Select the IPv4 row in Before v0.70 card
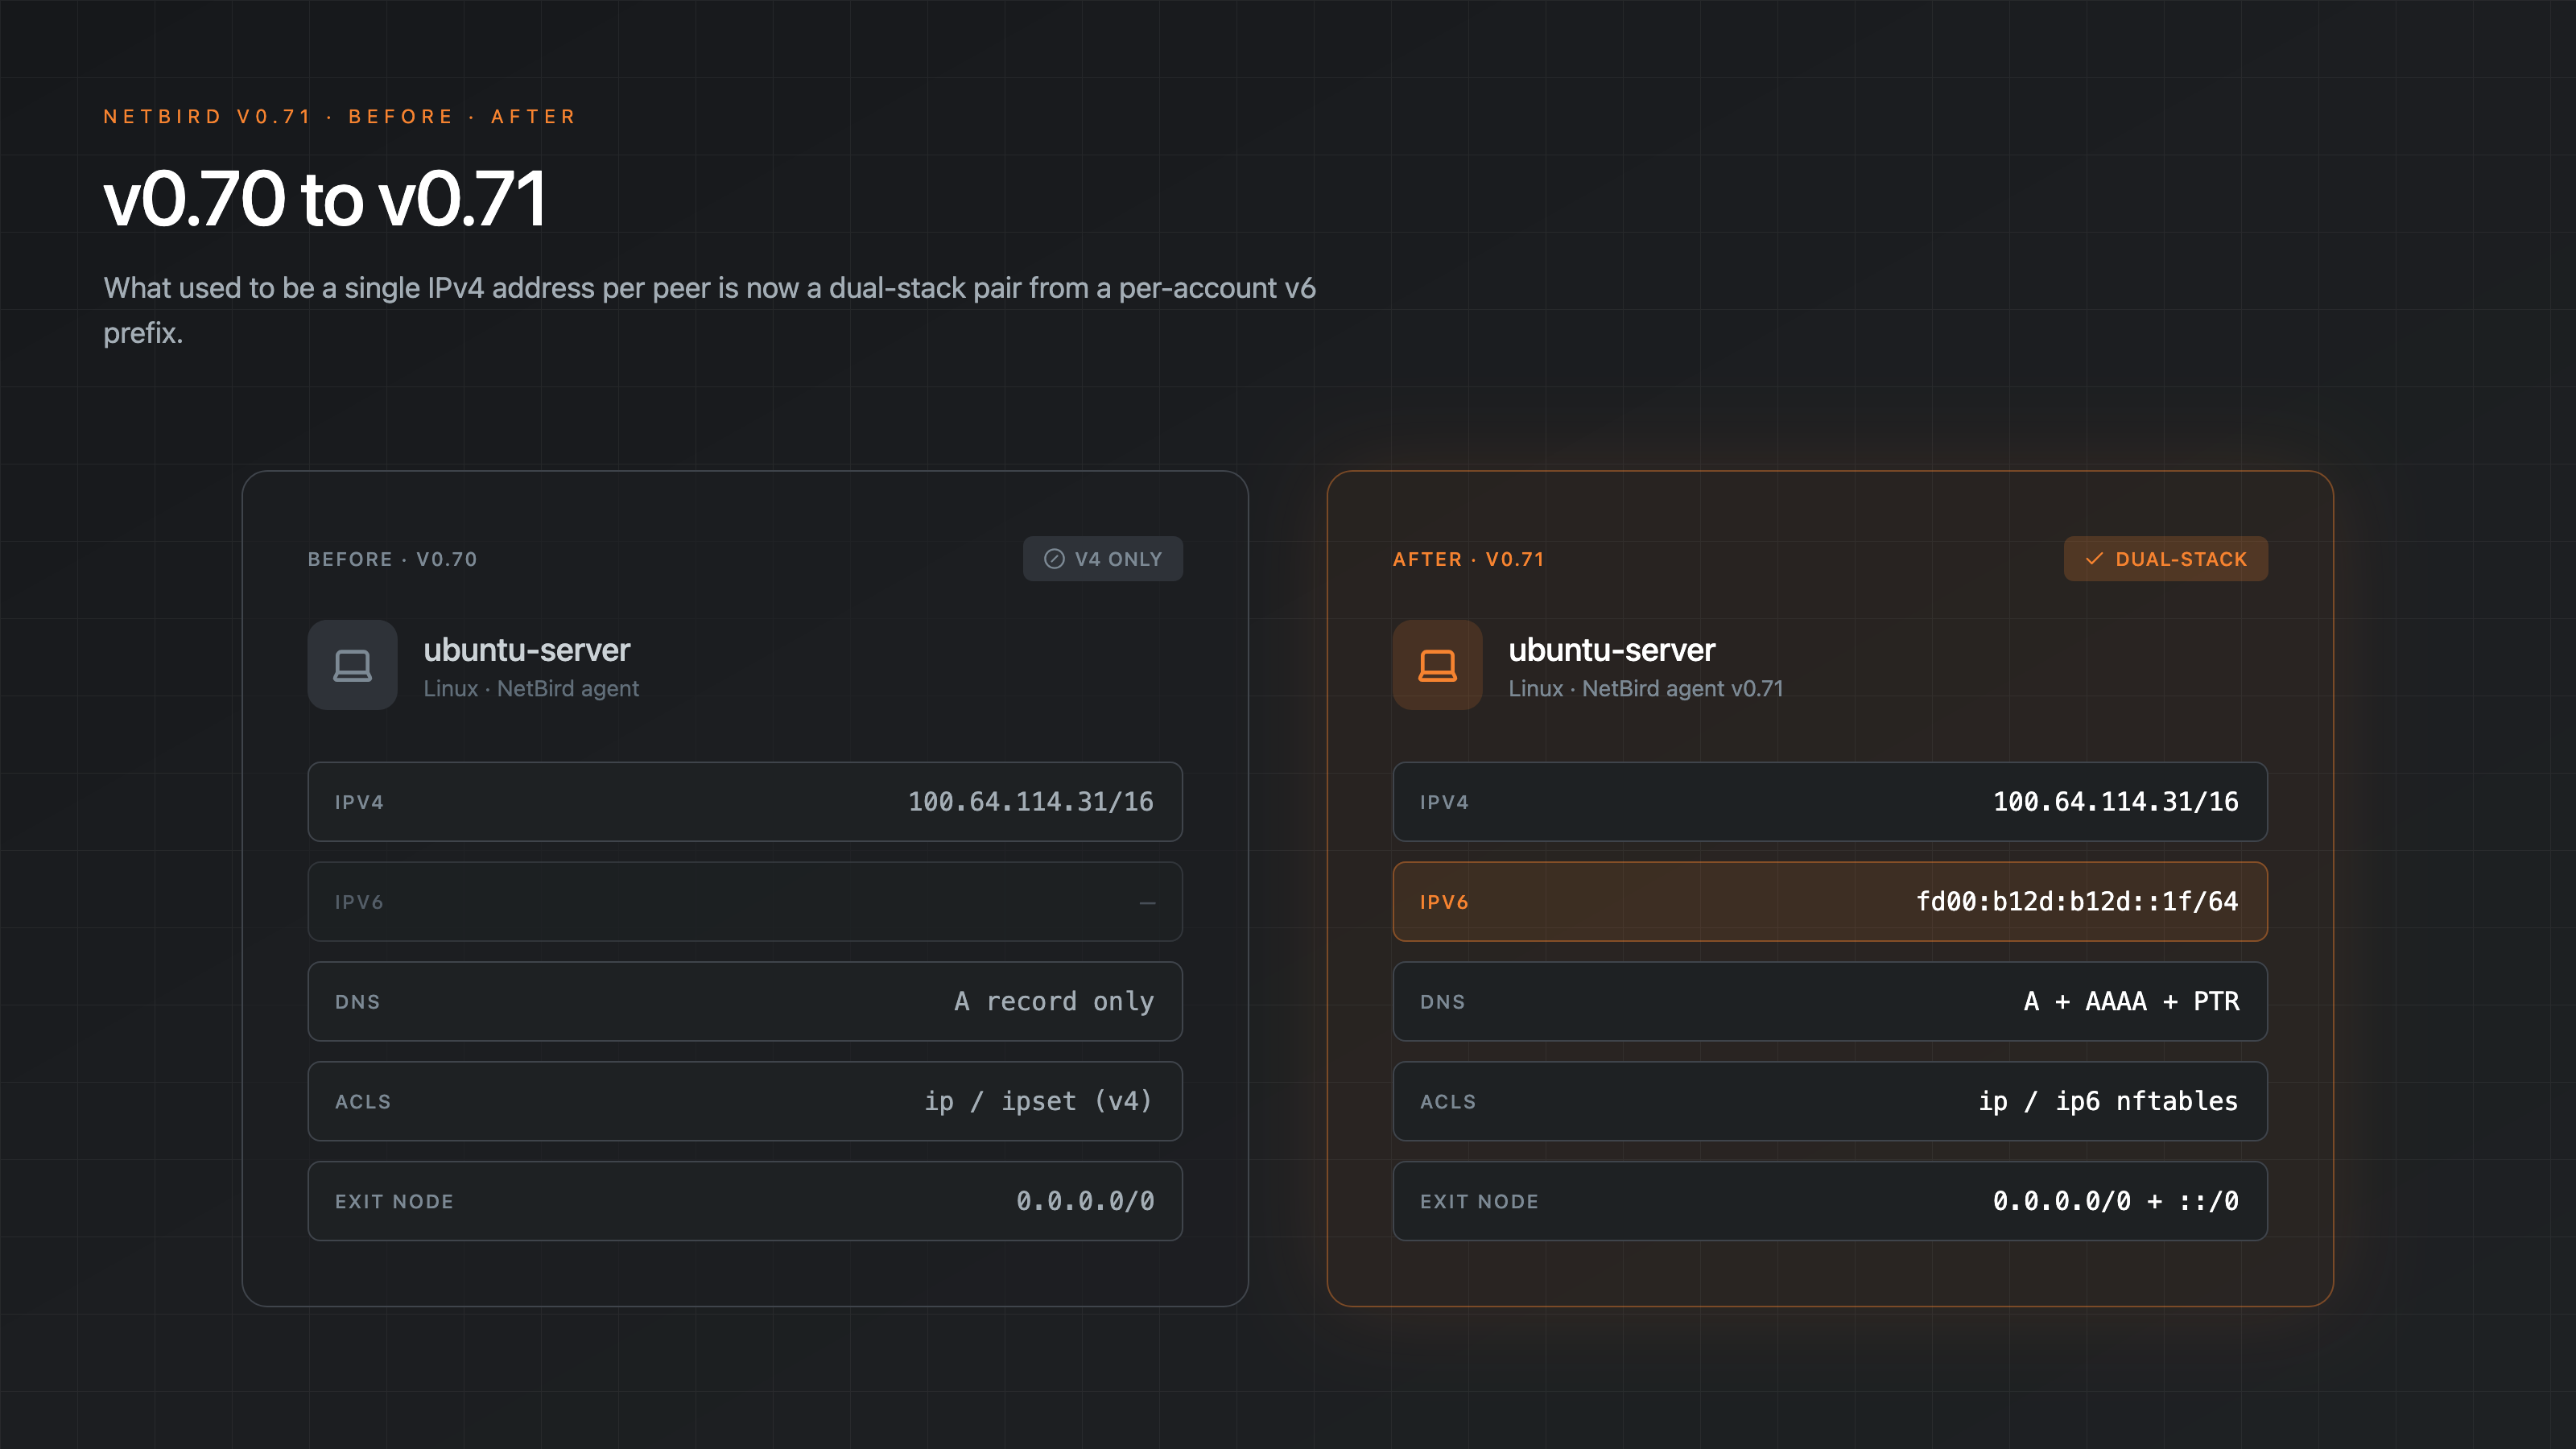 (745, 802)
